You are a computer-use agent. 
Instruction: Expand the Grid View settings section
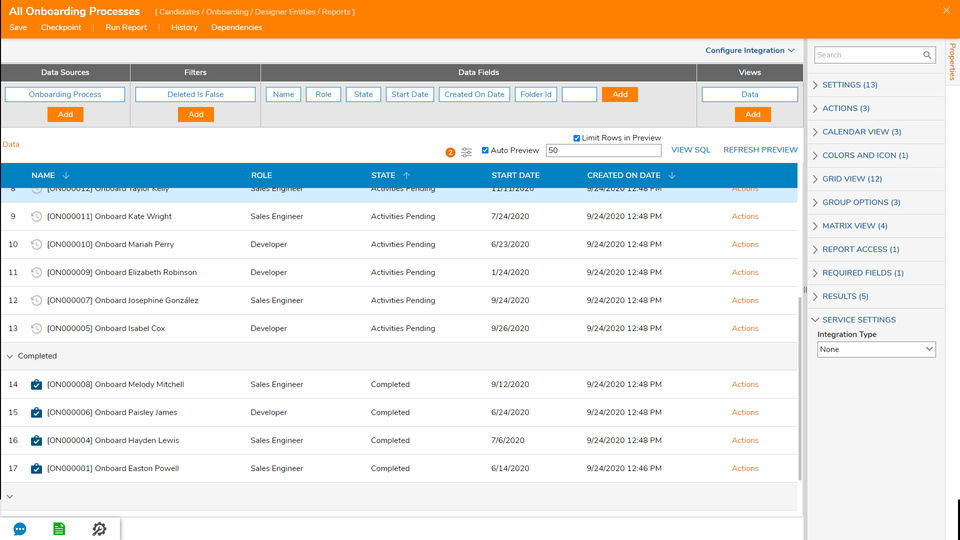(851, 179)
